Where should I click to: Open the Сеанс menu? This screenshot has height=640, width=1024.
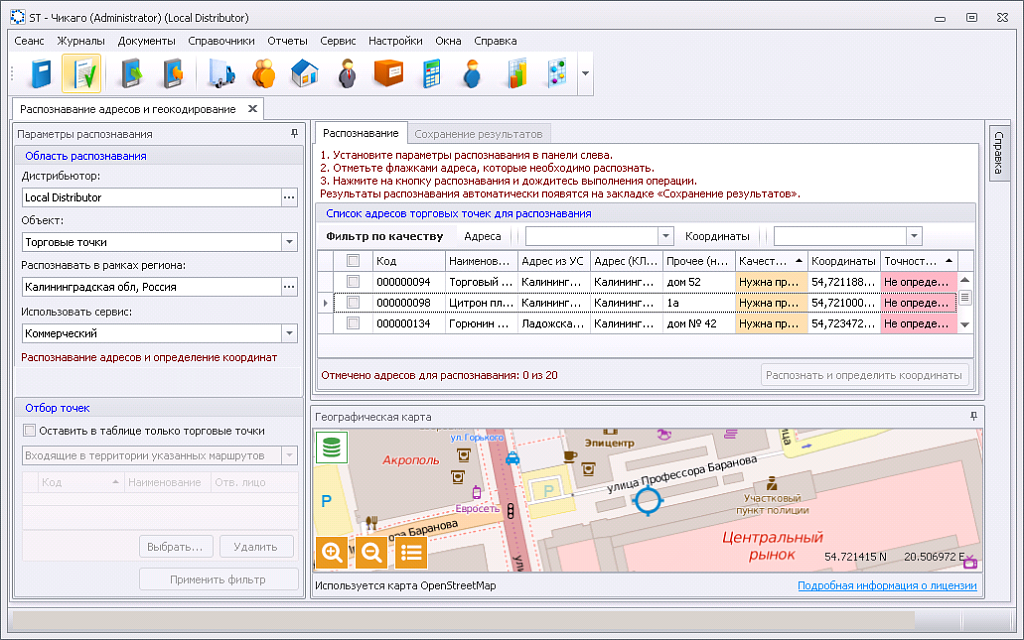[x=29, y=40]
